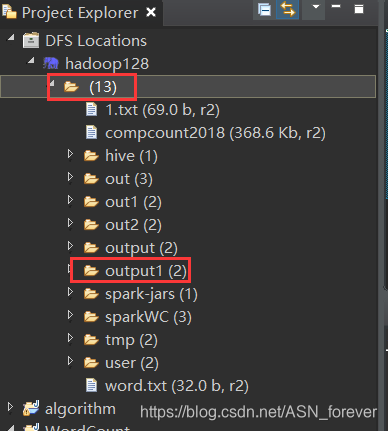Click the output (2) folder icon
This screenshot has height=431, width=388.
[91, 248]
